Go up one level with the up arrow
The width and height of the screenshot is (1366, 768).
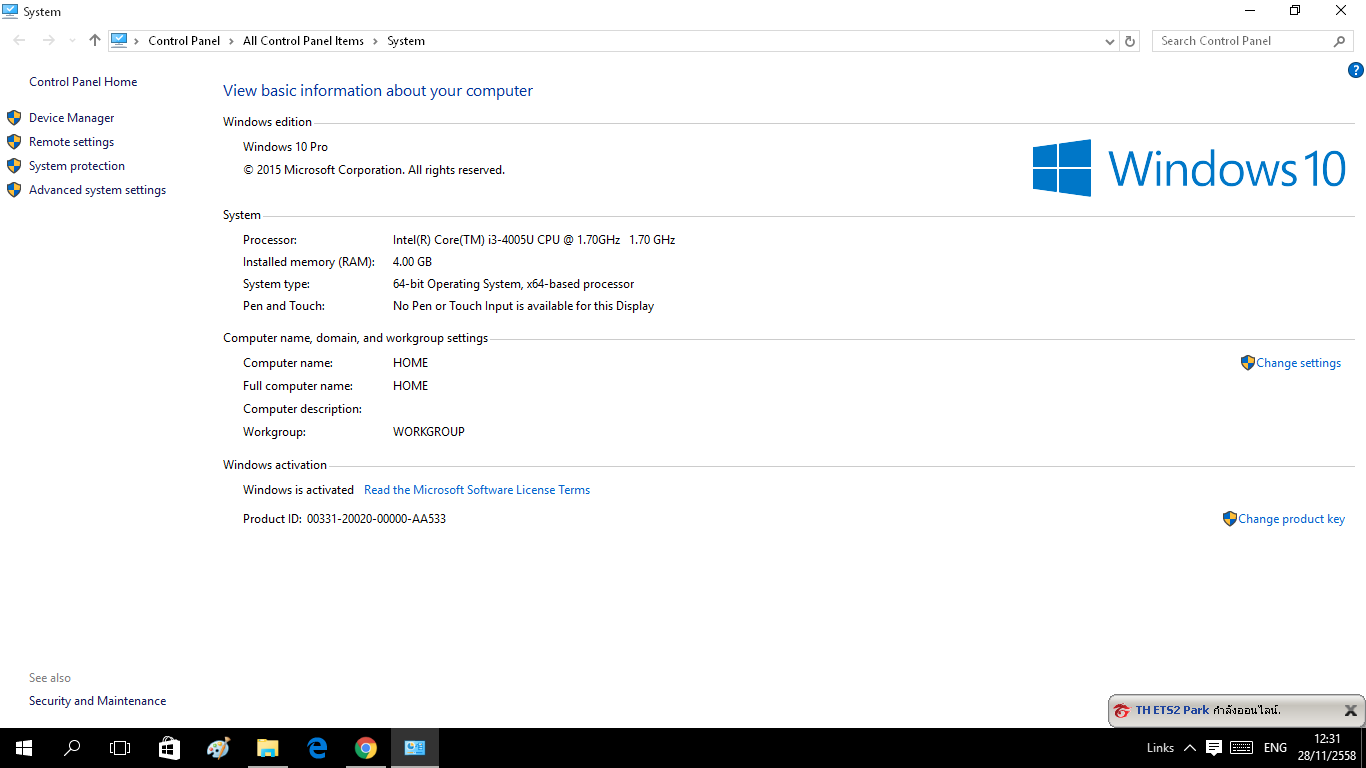point(95,41)
